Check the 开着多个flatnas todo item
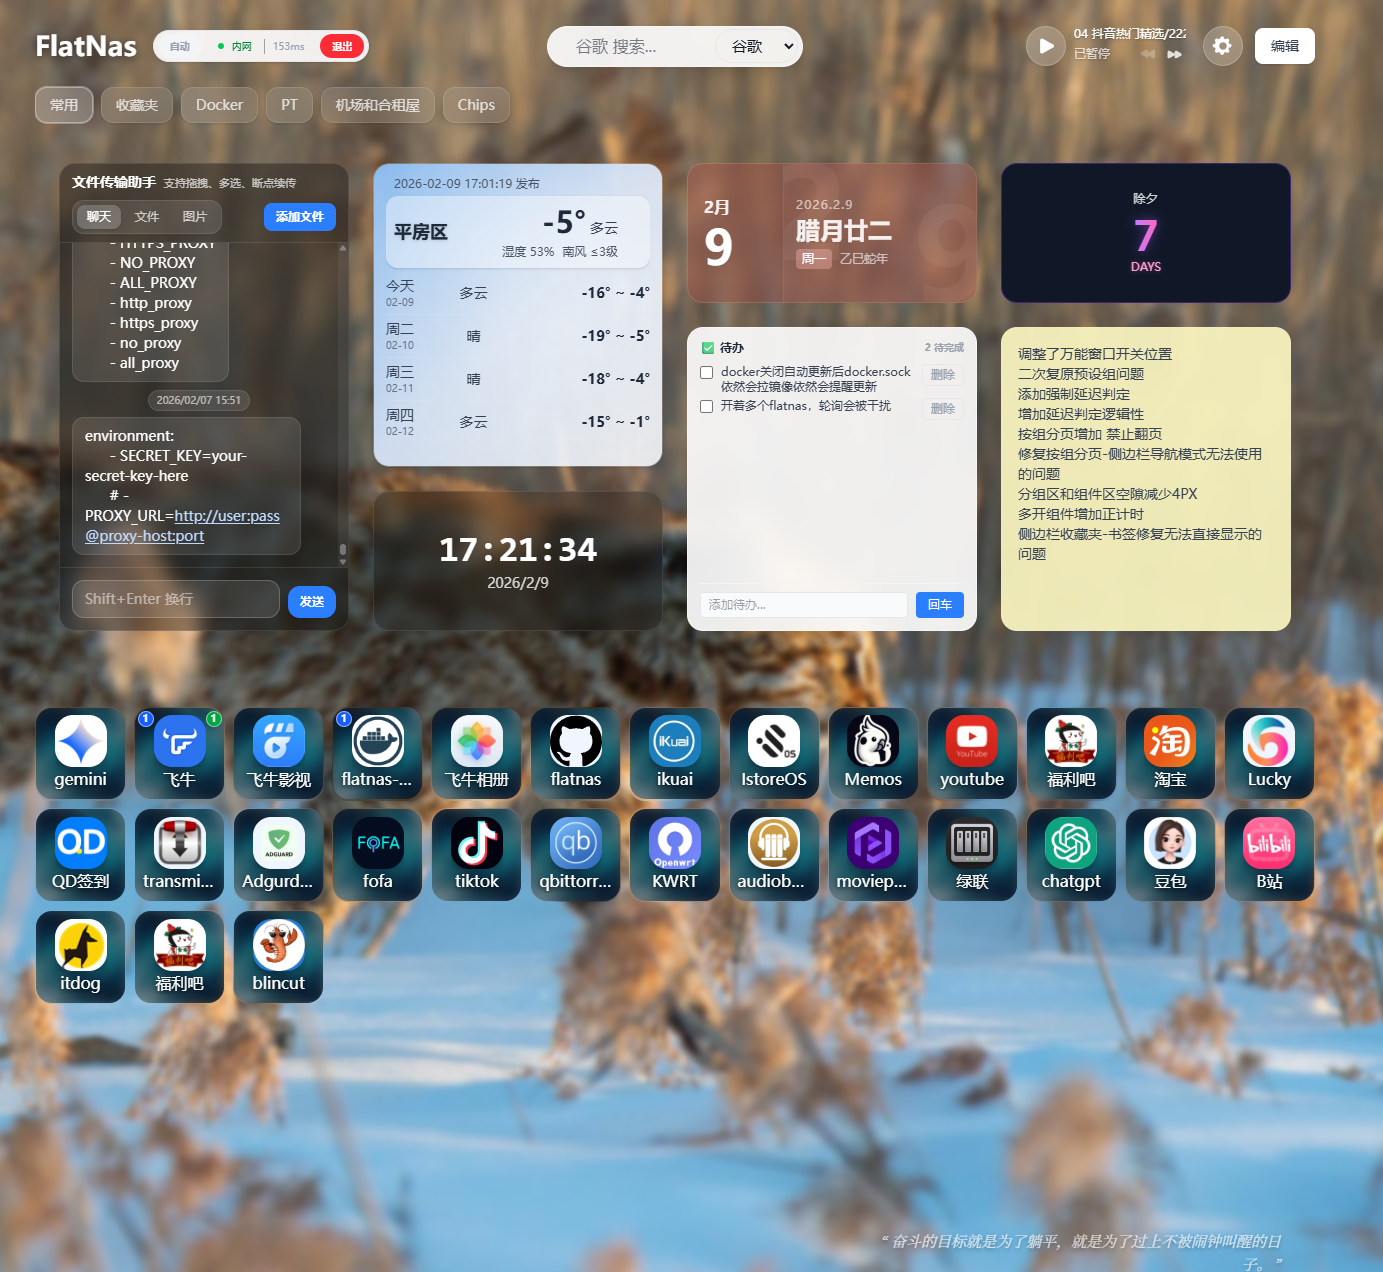 (707, 406)
